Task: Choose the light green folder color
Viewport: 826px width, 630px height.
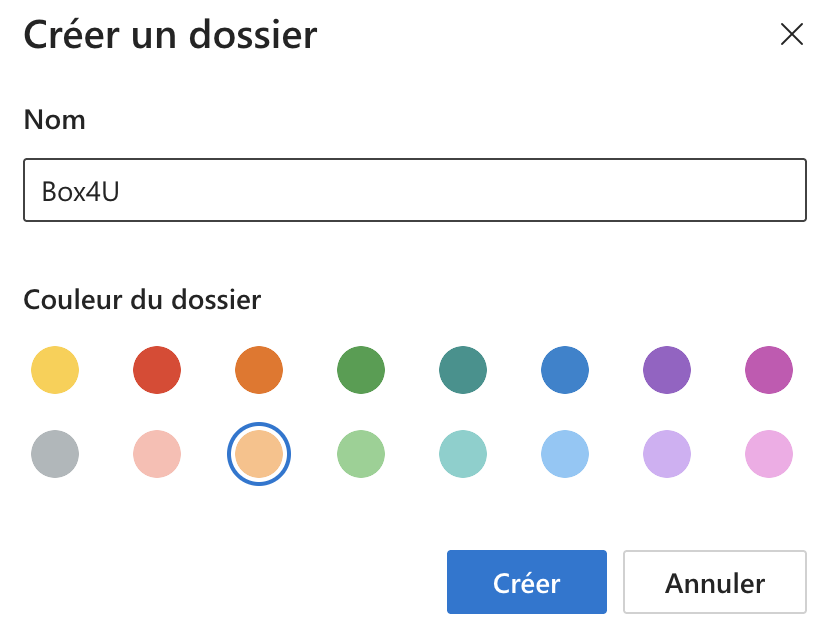Action: (x=361, y=455)
